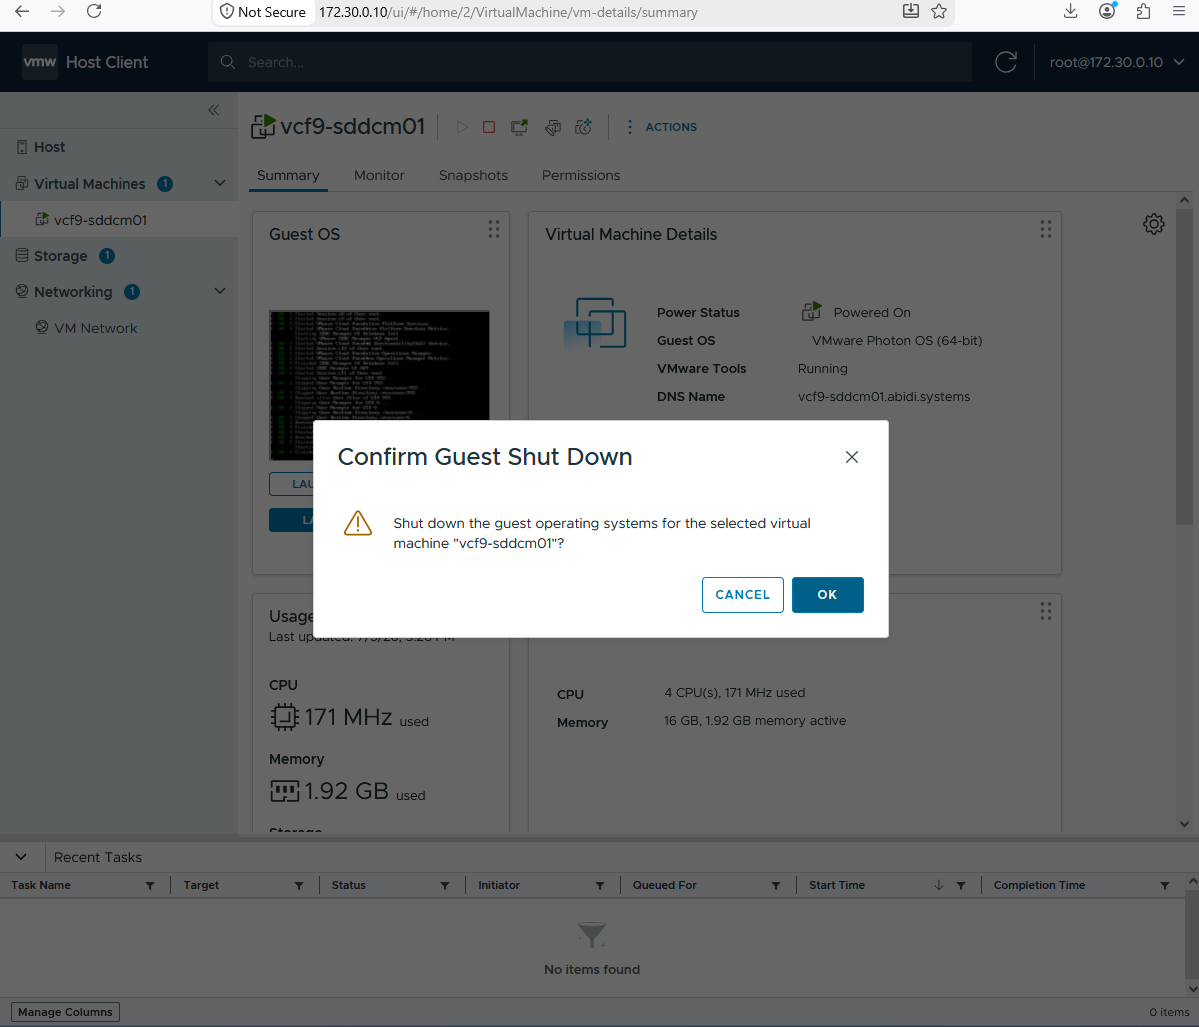
Task: Cancel the guest shut down dialog
Action: point(742,595)
